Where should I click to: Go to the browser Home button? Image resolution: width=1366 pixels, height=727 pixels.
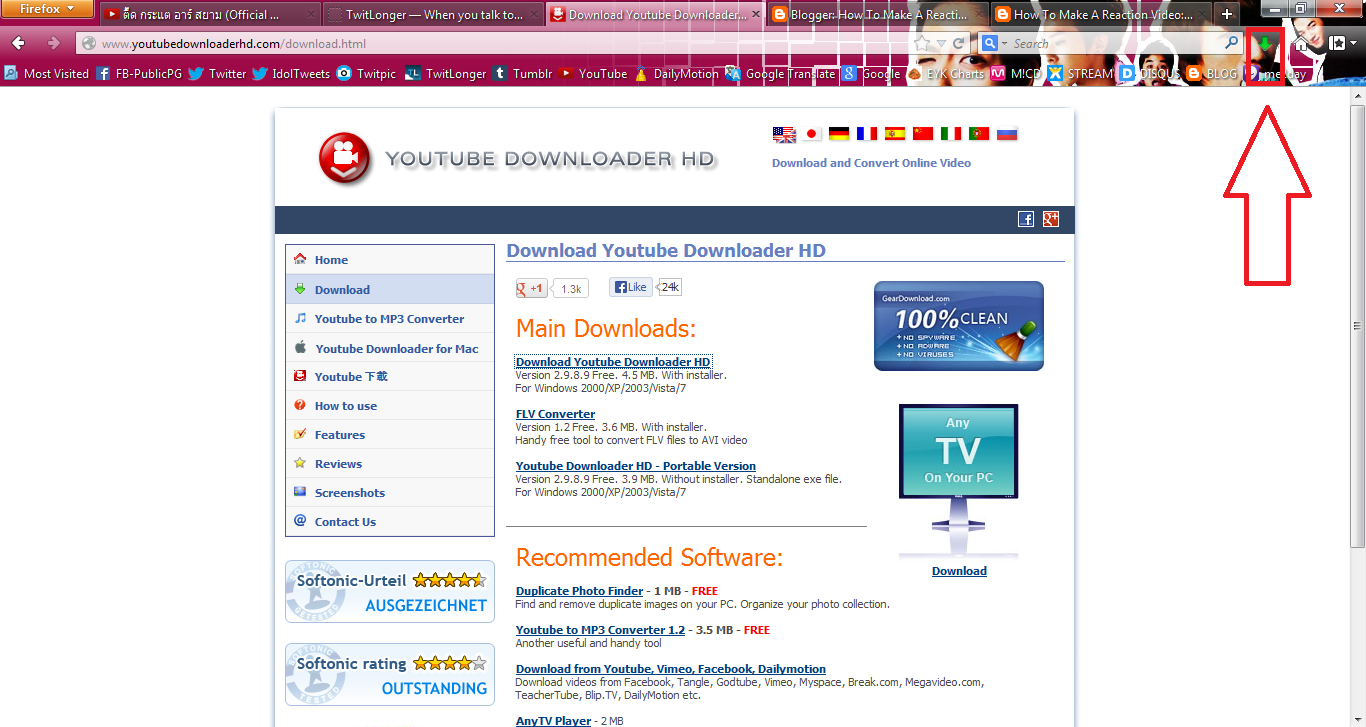click(1301, 44)
